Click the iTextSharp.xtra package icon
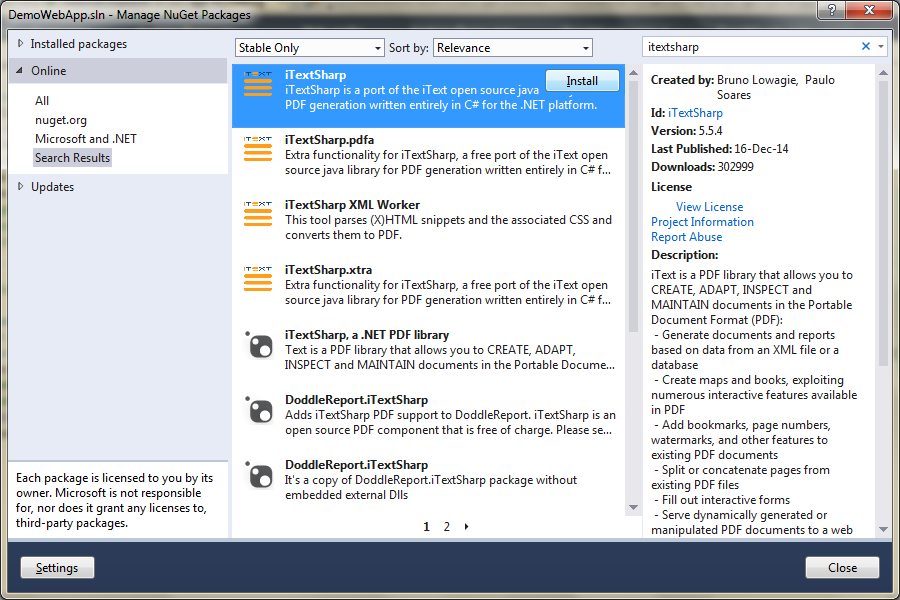This screenshot has width=900, height=600. pyautogui.click(x=258, y=278)
